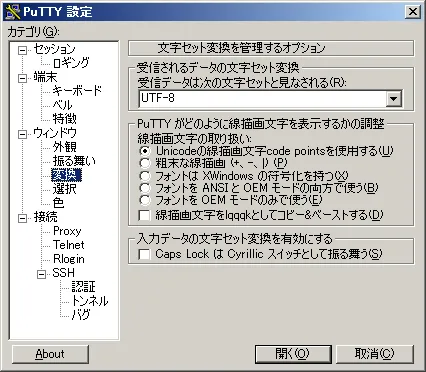Image resolution: width=426 pixels, height=372 pixels.
Task: Click 受信データは次の文字セットと見なされる(R): label
Action: (242, 82)
